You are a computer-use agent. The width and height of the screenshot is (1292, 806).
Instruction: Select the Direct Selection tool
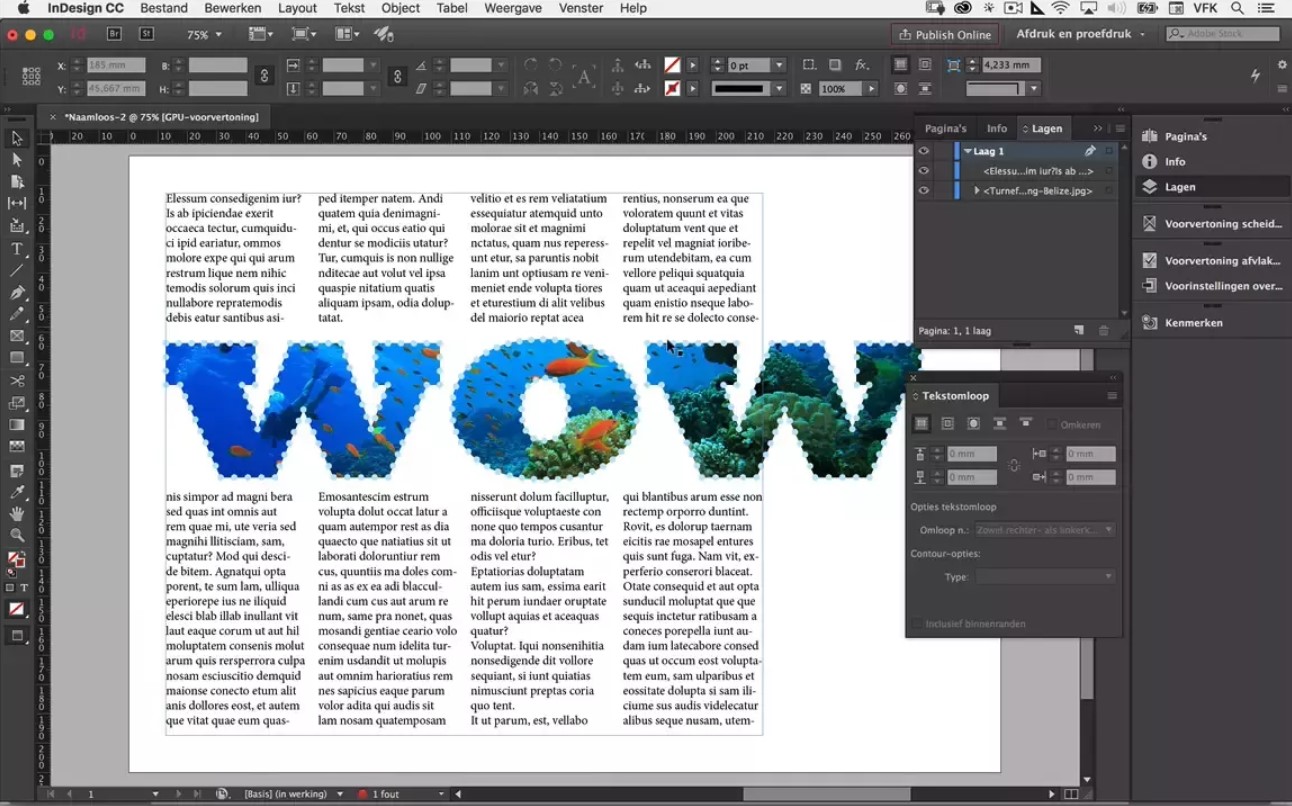click(x=17, y=160)
